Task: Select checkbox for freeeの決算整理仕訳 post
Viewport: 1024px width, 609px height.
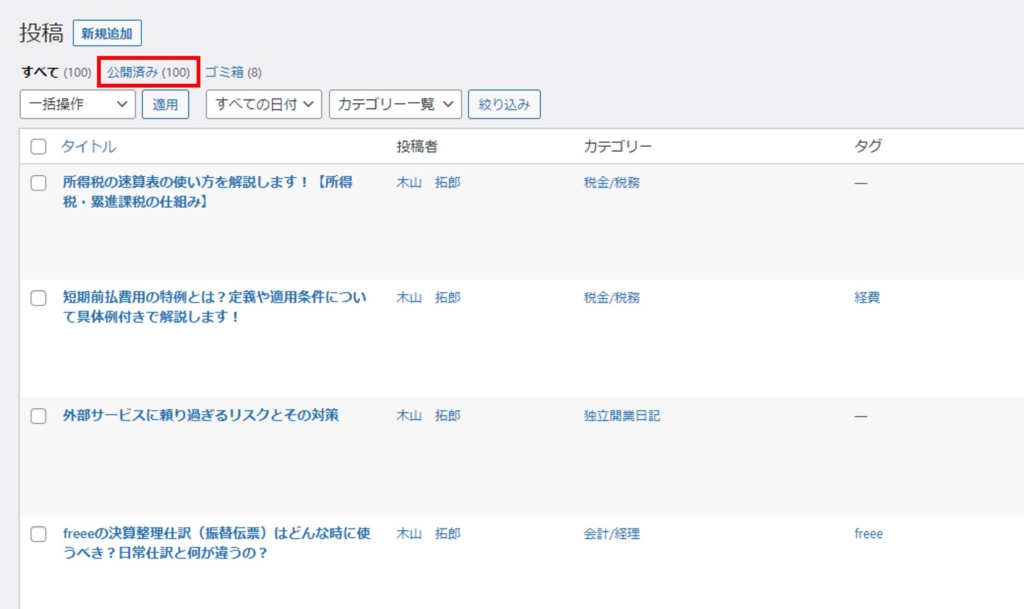Action: click(39, 534)
